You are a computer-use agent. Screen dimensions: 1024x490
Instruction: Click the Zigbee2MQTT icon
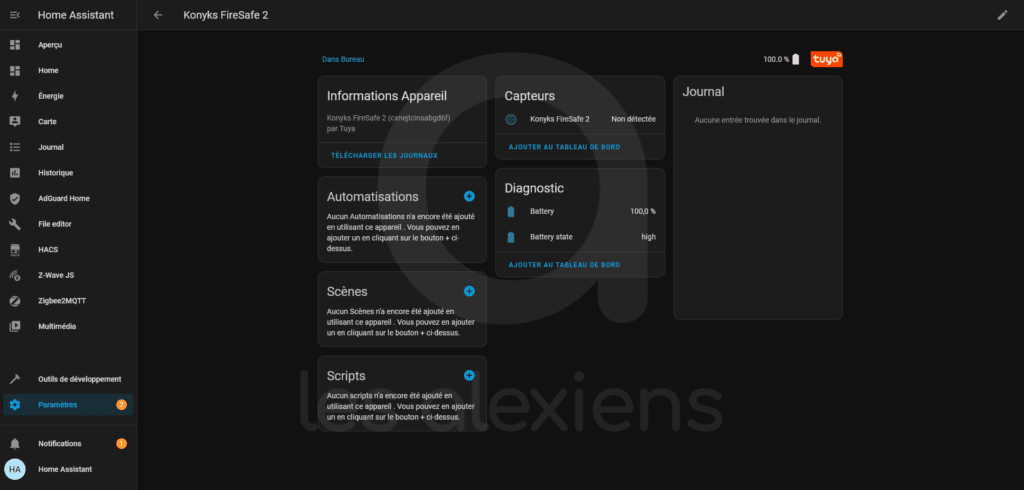pos(15,301)
